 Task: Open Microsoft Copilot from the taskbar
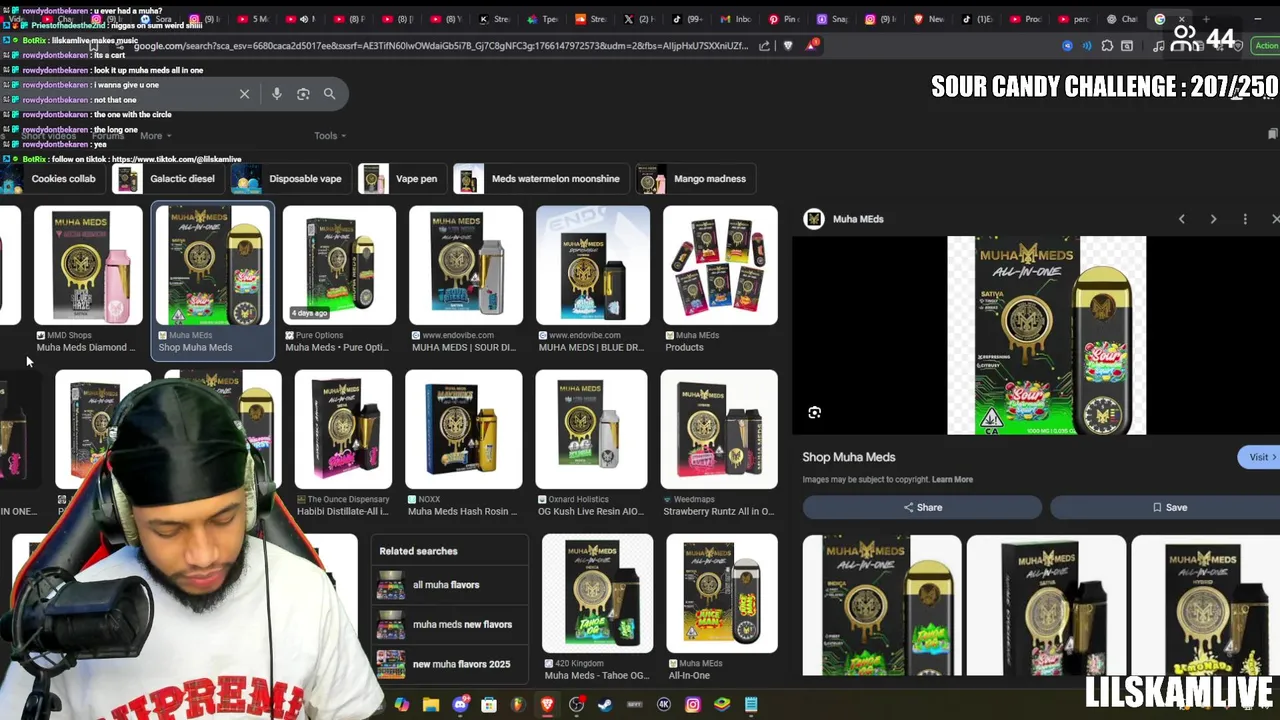tap(402, 705)
